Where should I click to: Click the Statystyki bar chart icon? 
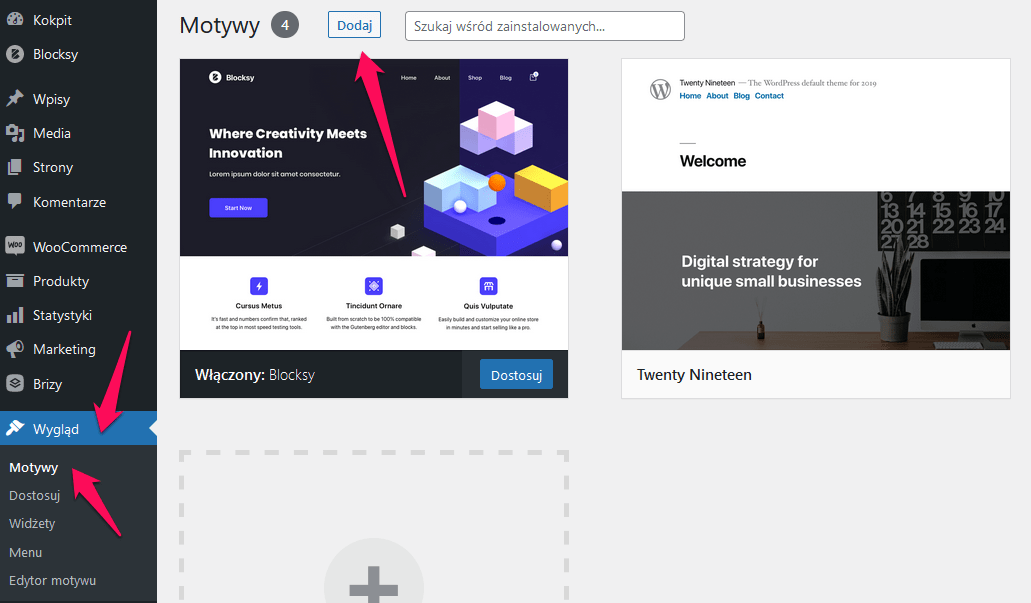coord(15,315)
